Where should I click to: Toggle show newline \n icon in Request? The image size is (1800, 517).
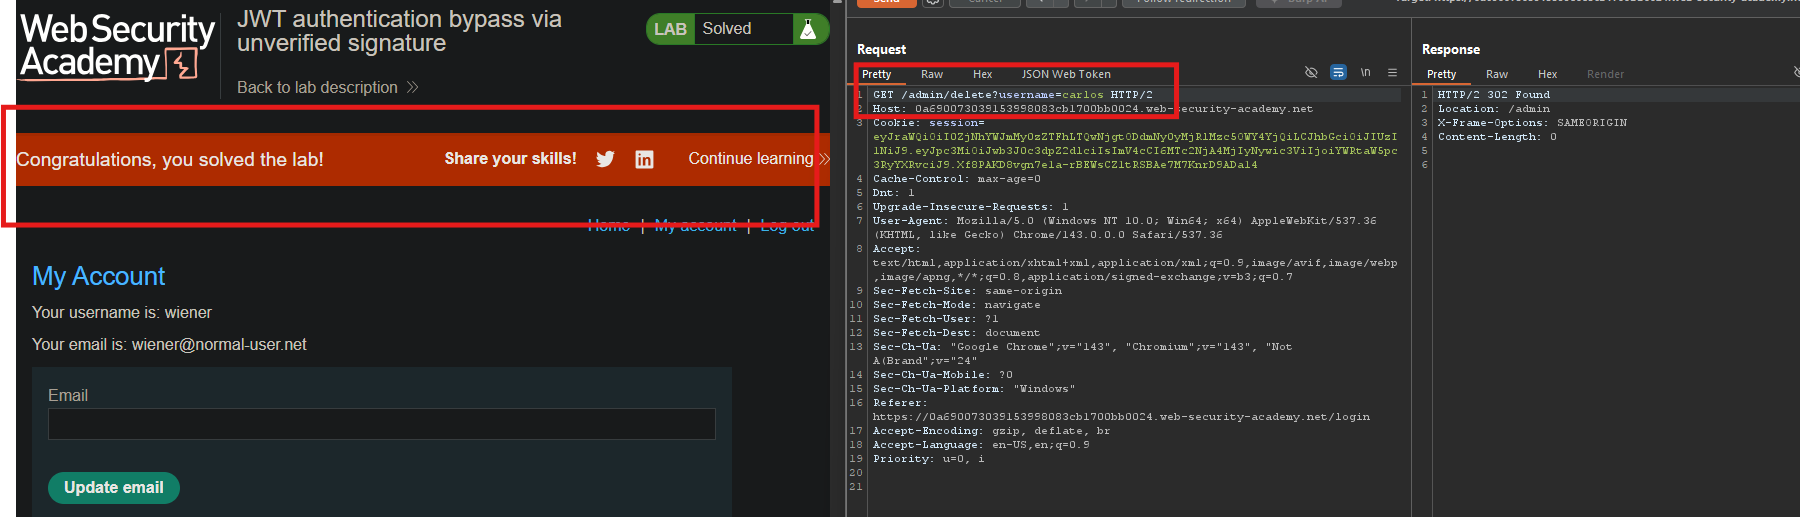point(1365,73)
